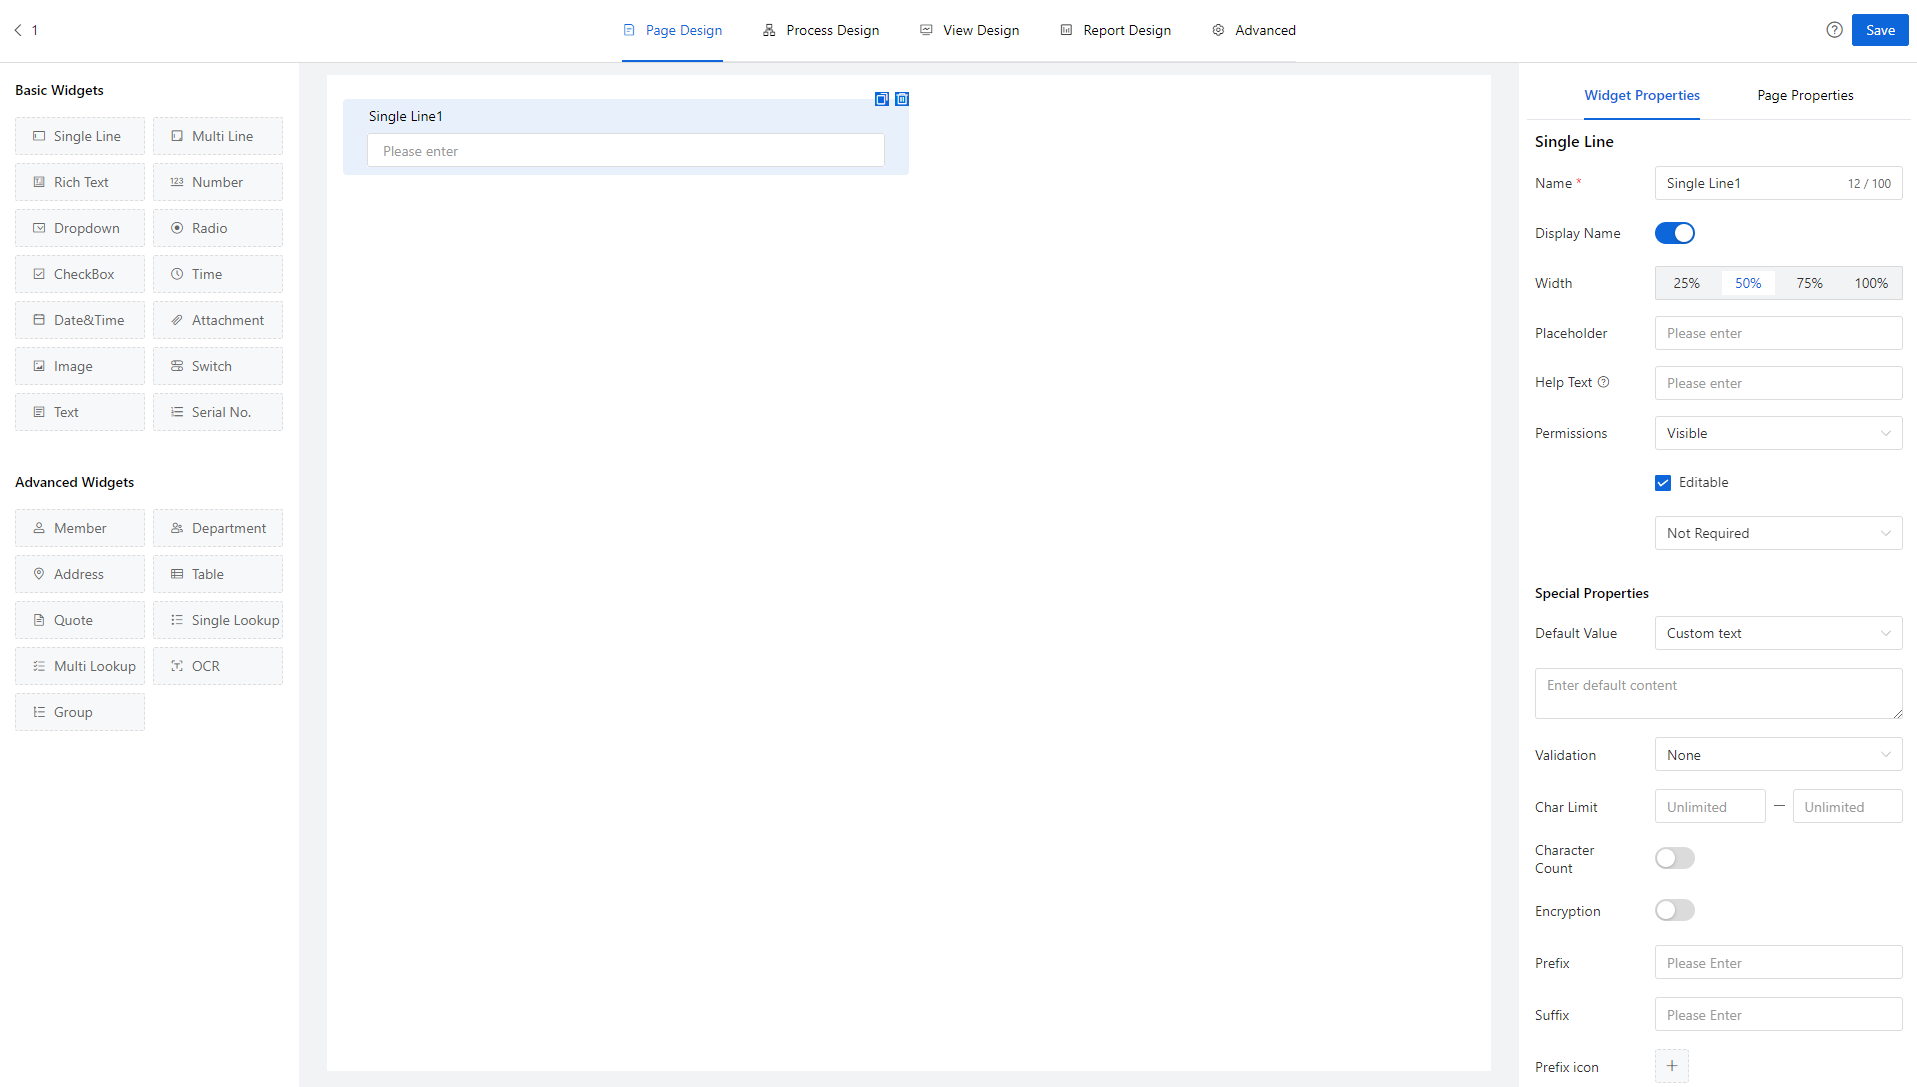Toggle the Display Name switch

click(x=1675, y=233)
